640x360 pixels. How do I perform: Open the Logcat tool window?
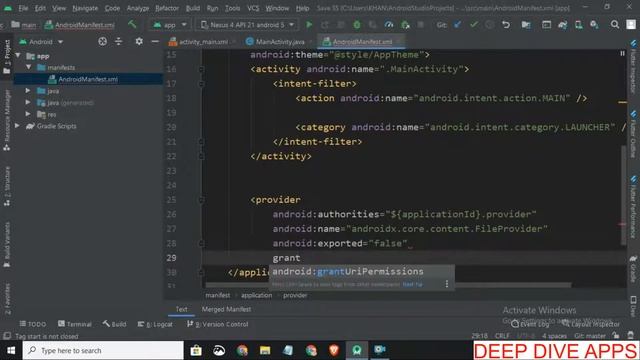[155, 324]
